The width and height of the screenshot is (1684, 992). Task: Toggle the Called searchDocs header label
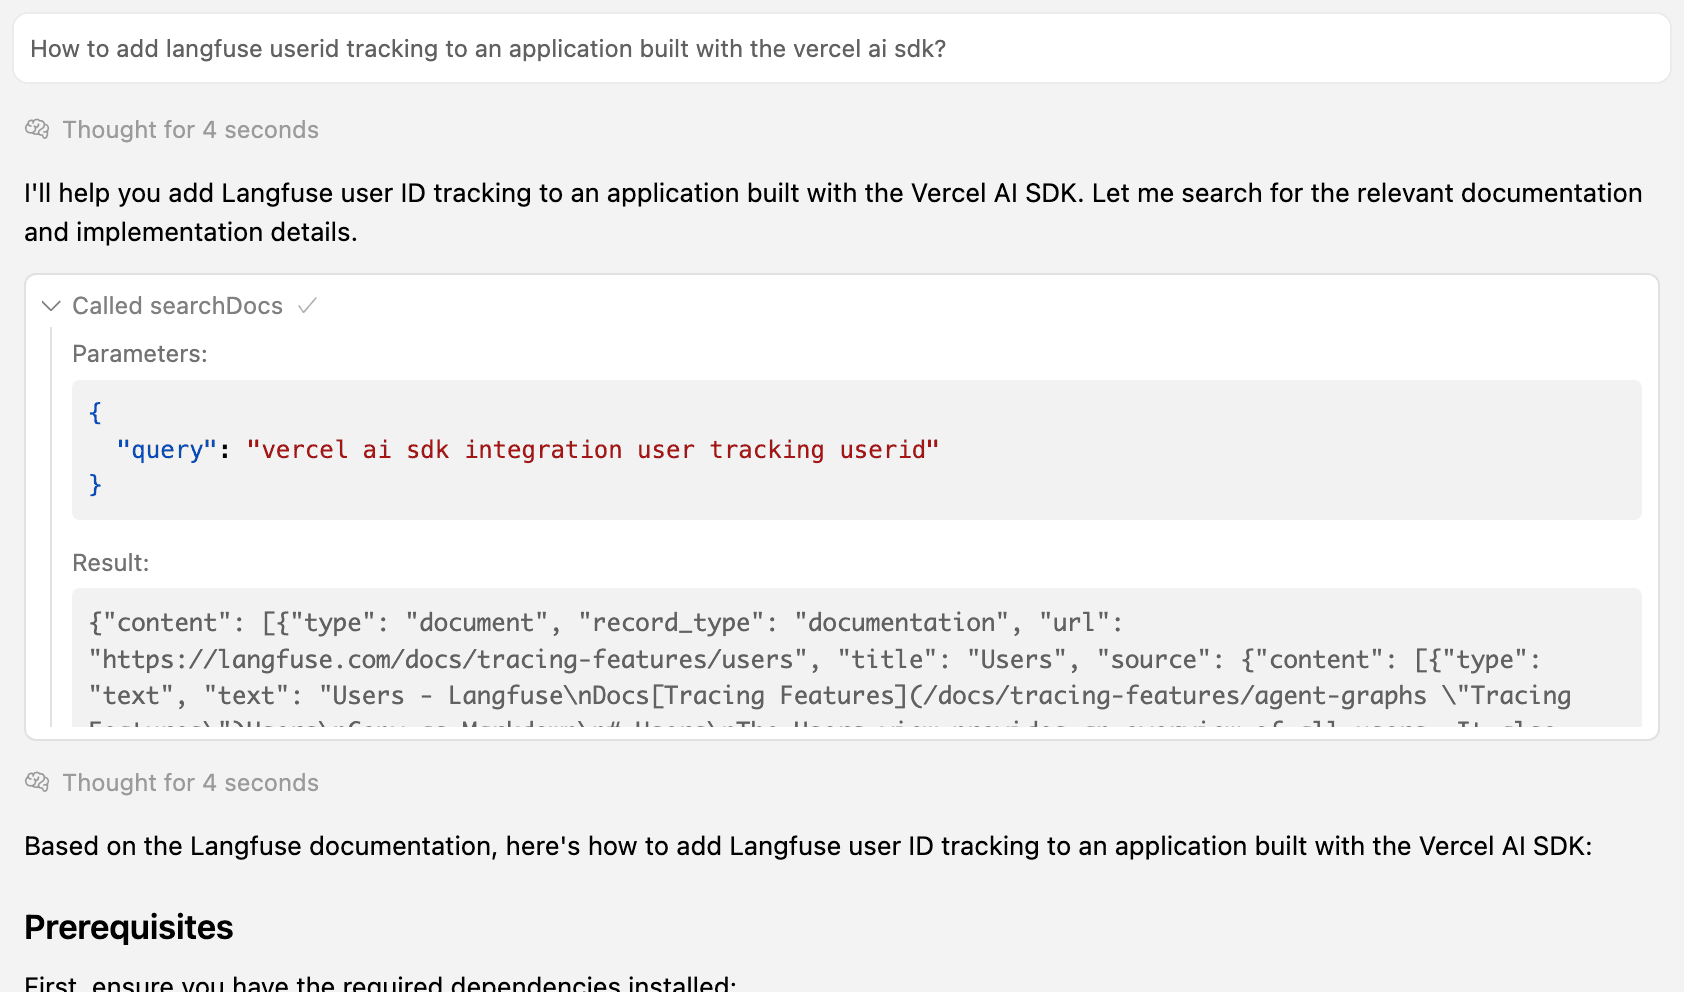177,306
